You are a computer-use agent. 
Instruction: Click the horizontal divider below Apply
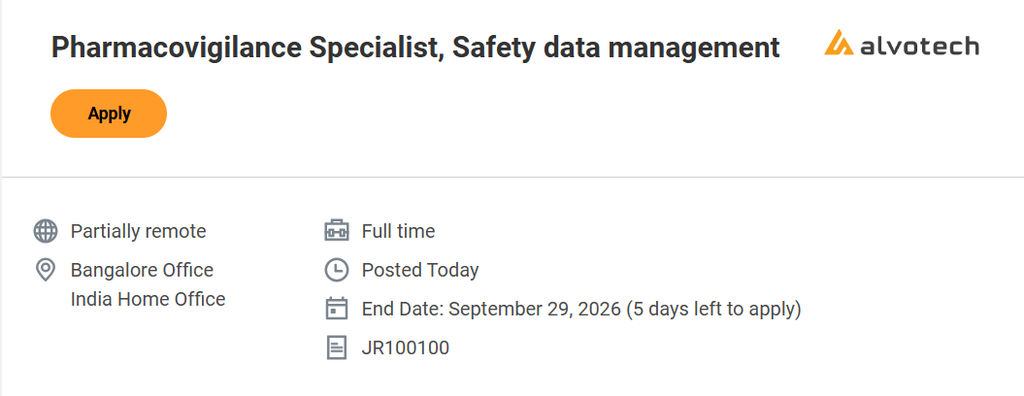[512, 177]
